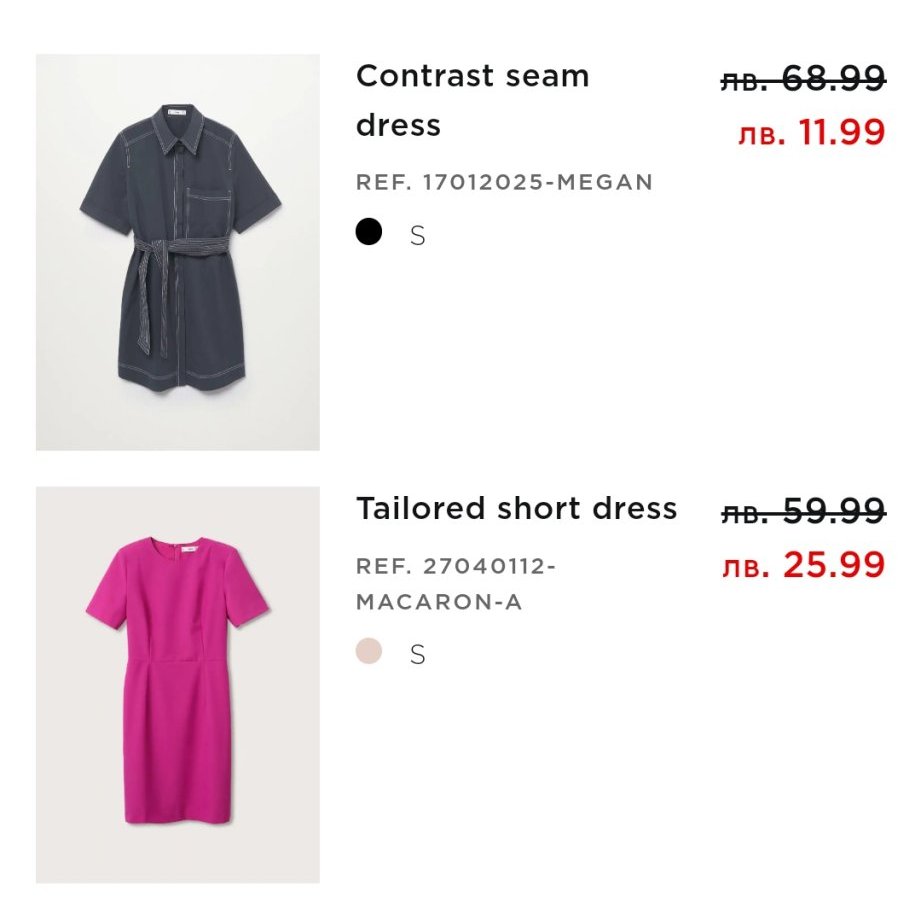Open the Contrast seam dress product image

point(178,252)
